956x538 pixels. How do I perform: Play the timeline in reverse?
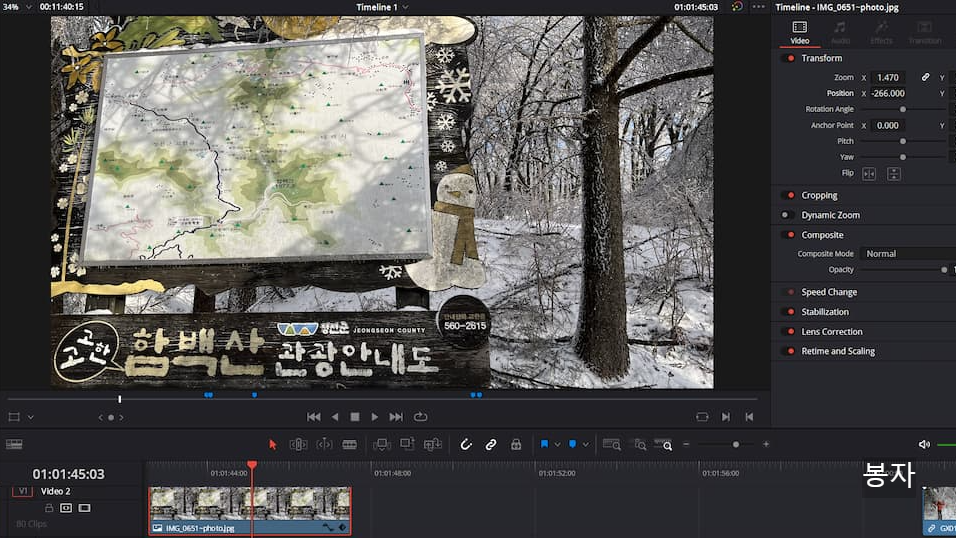335,417
